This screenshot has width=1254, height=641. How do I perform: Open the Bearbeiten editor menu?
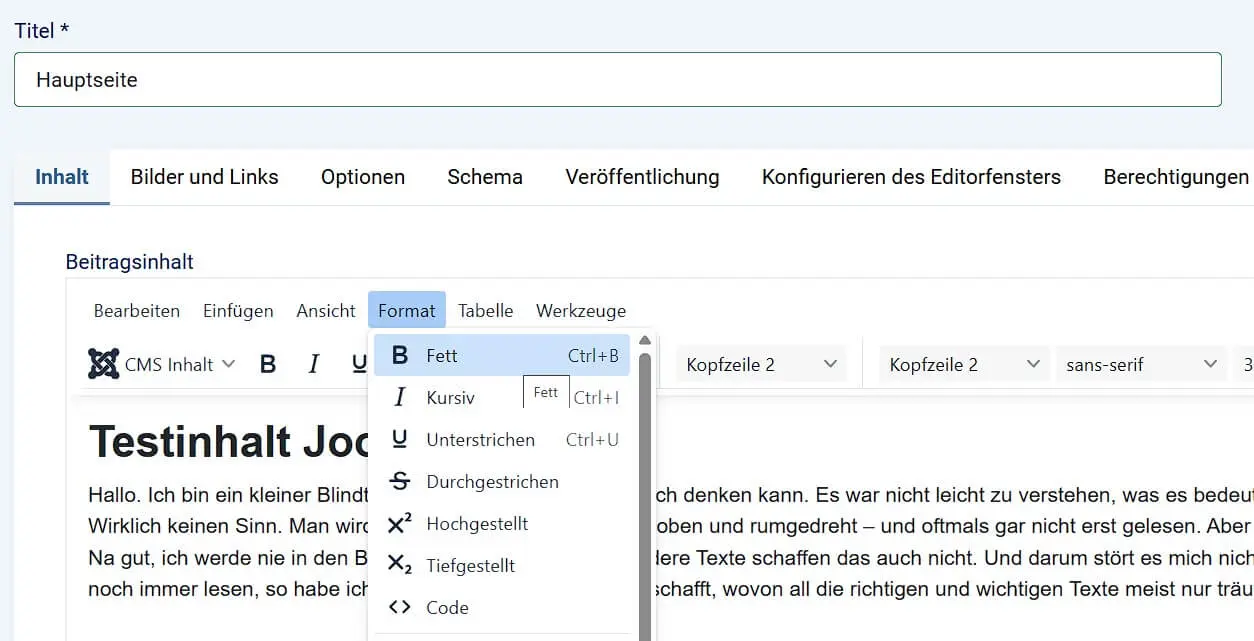click(136, 310)
